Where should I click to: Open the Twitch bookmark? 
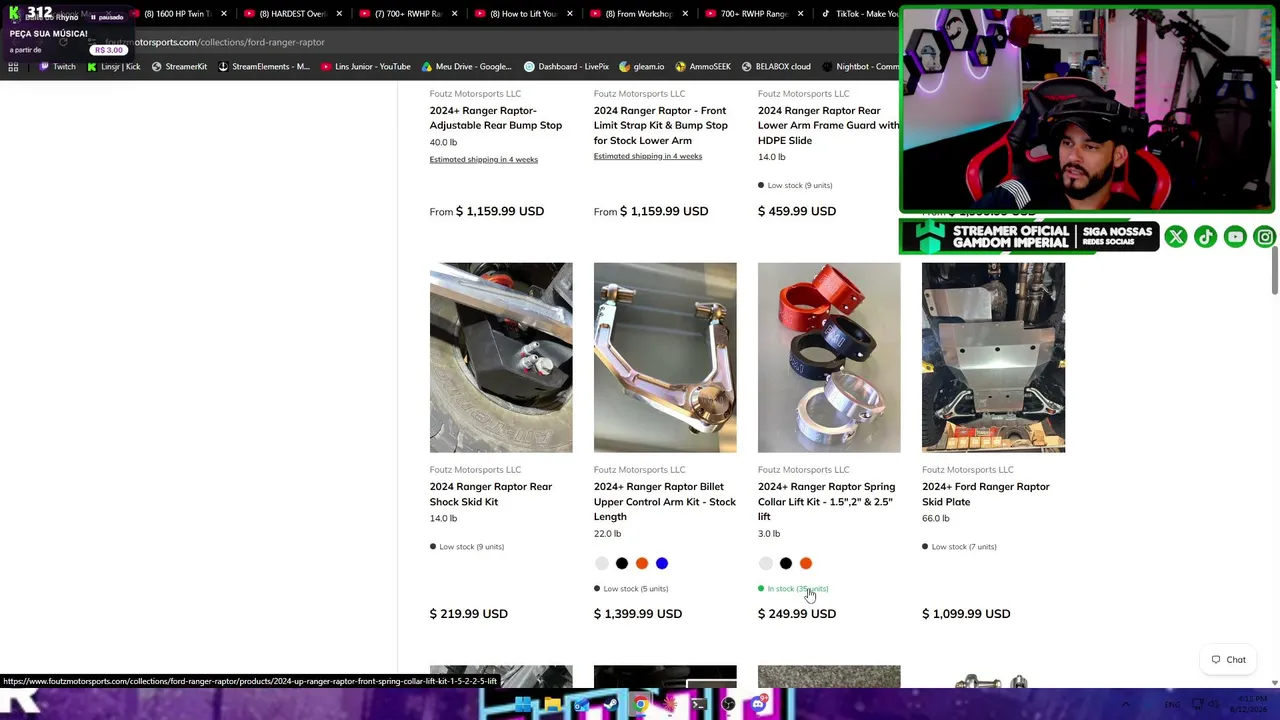57,67
